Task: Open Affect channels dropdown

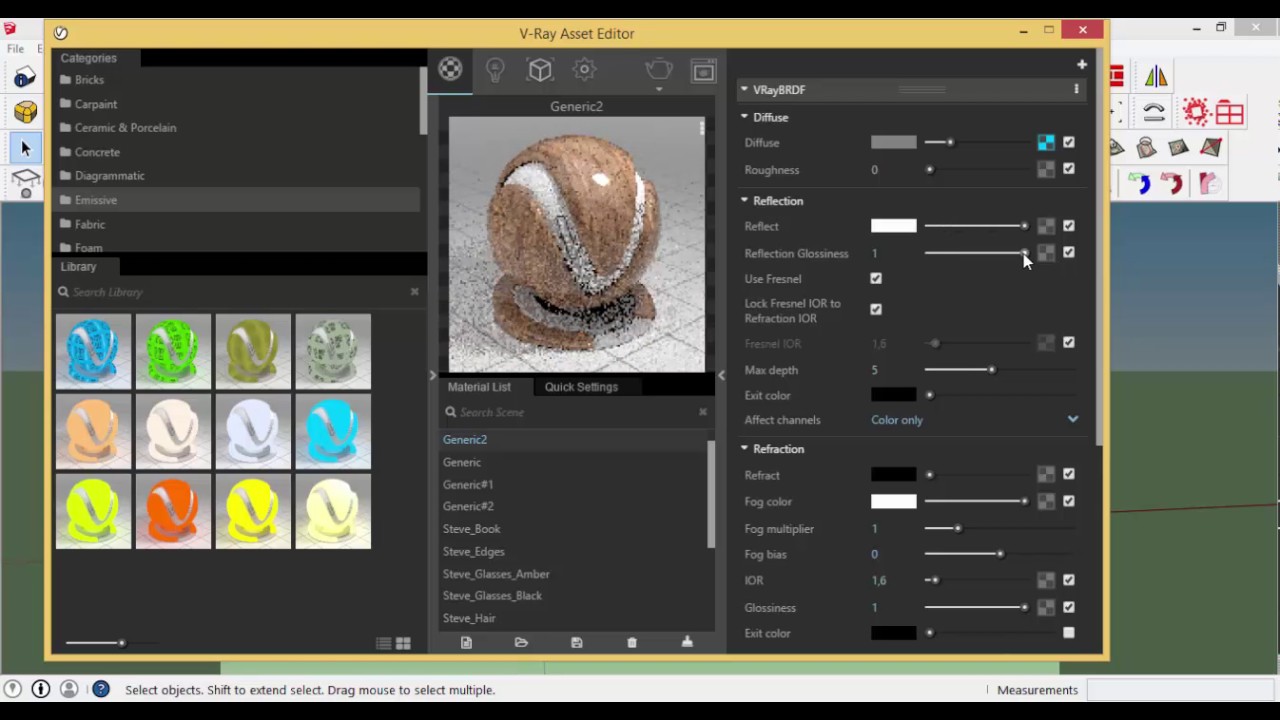Action: click(x=975, y=420)
